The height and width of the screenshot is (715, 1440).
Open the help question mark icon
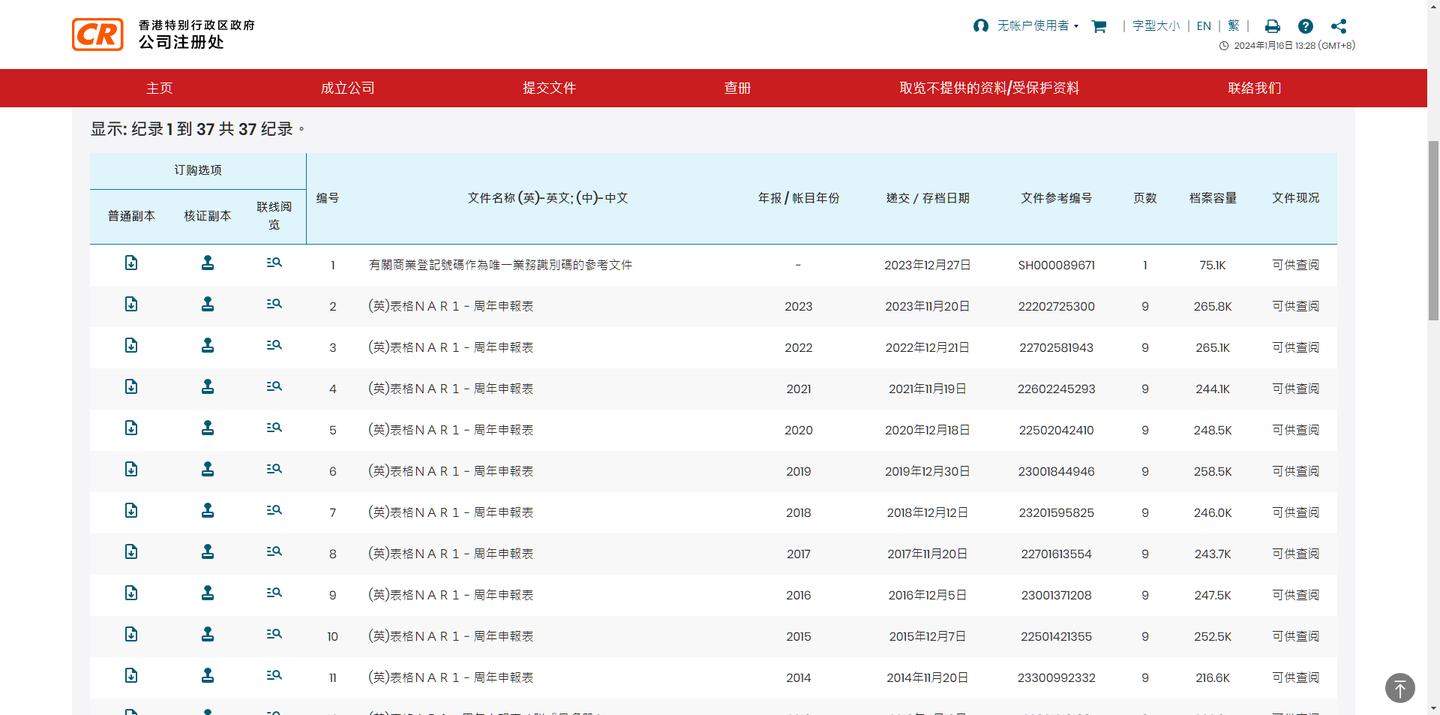pyautogui.click(x=1305, y=27)
